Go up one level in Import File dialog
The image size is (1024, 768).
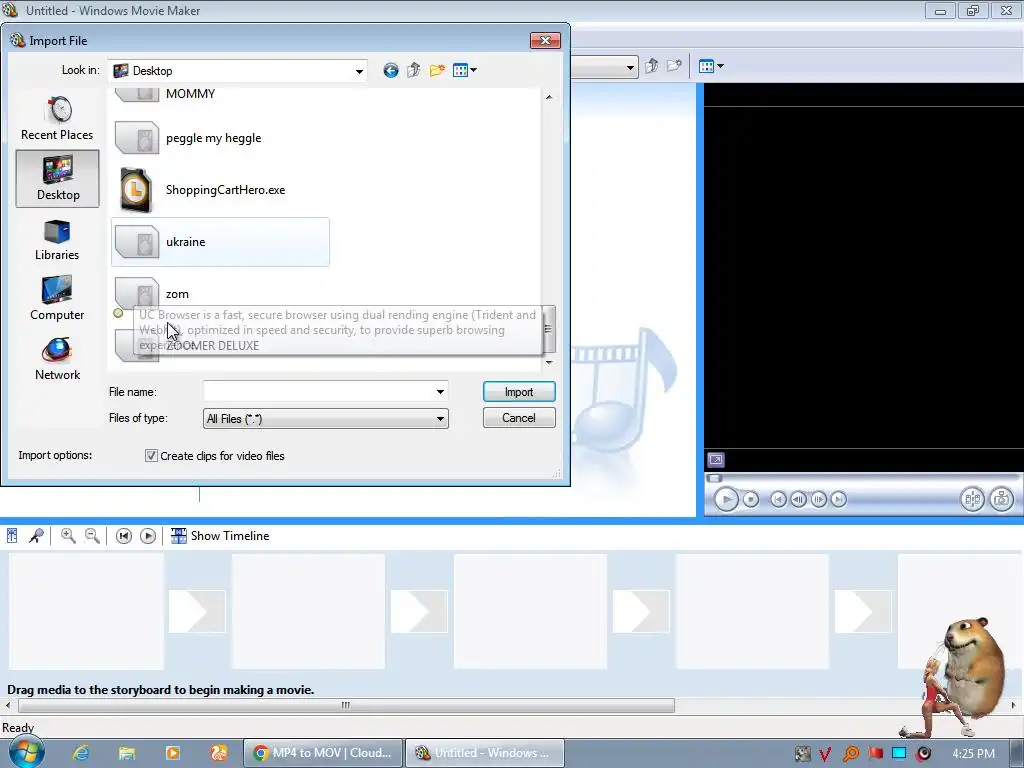413,71
